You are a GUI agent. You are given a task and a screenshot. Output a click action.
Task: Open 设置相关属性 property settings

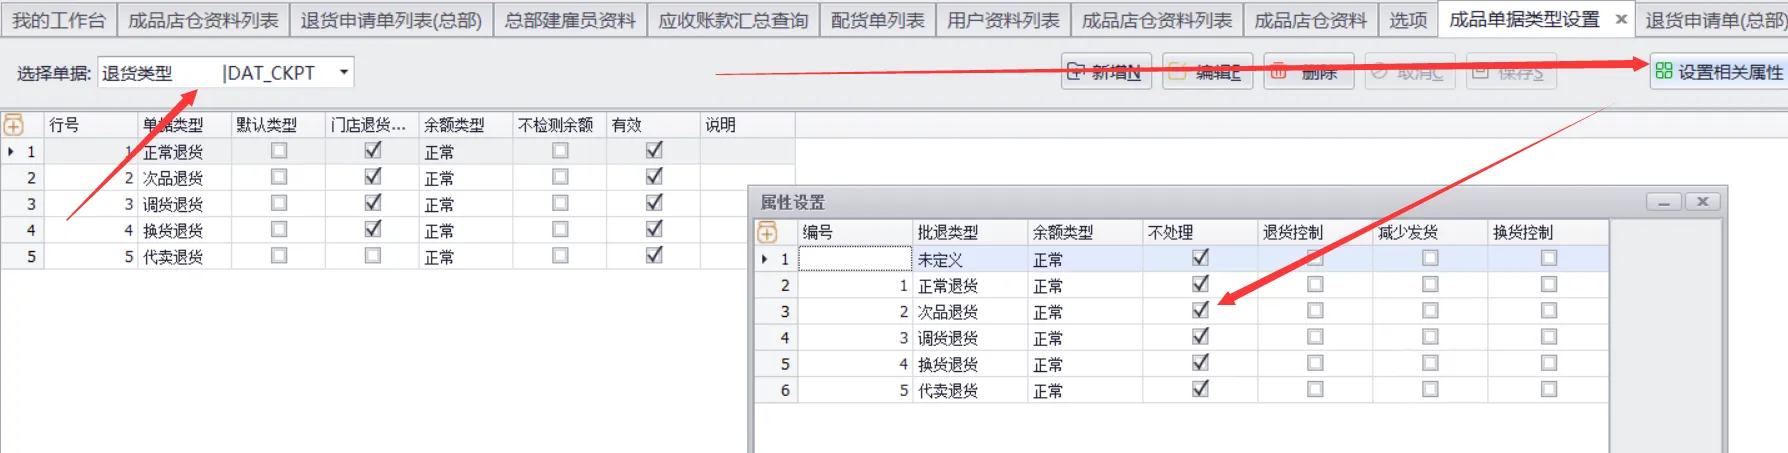coord(1718,72)
